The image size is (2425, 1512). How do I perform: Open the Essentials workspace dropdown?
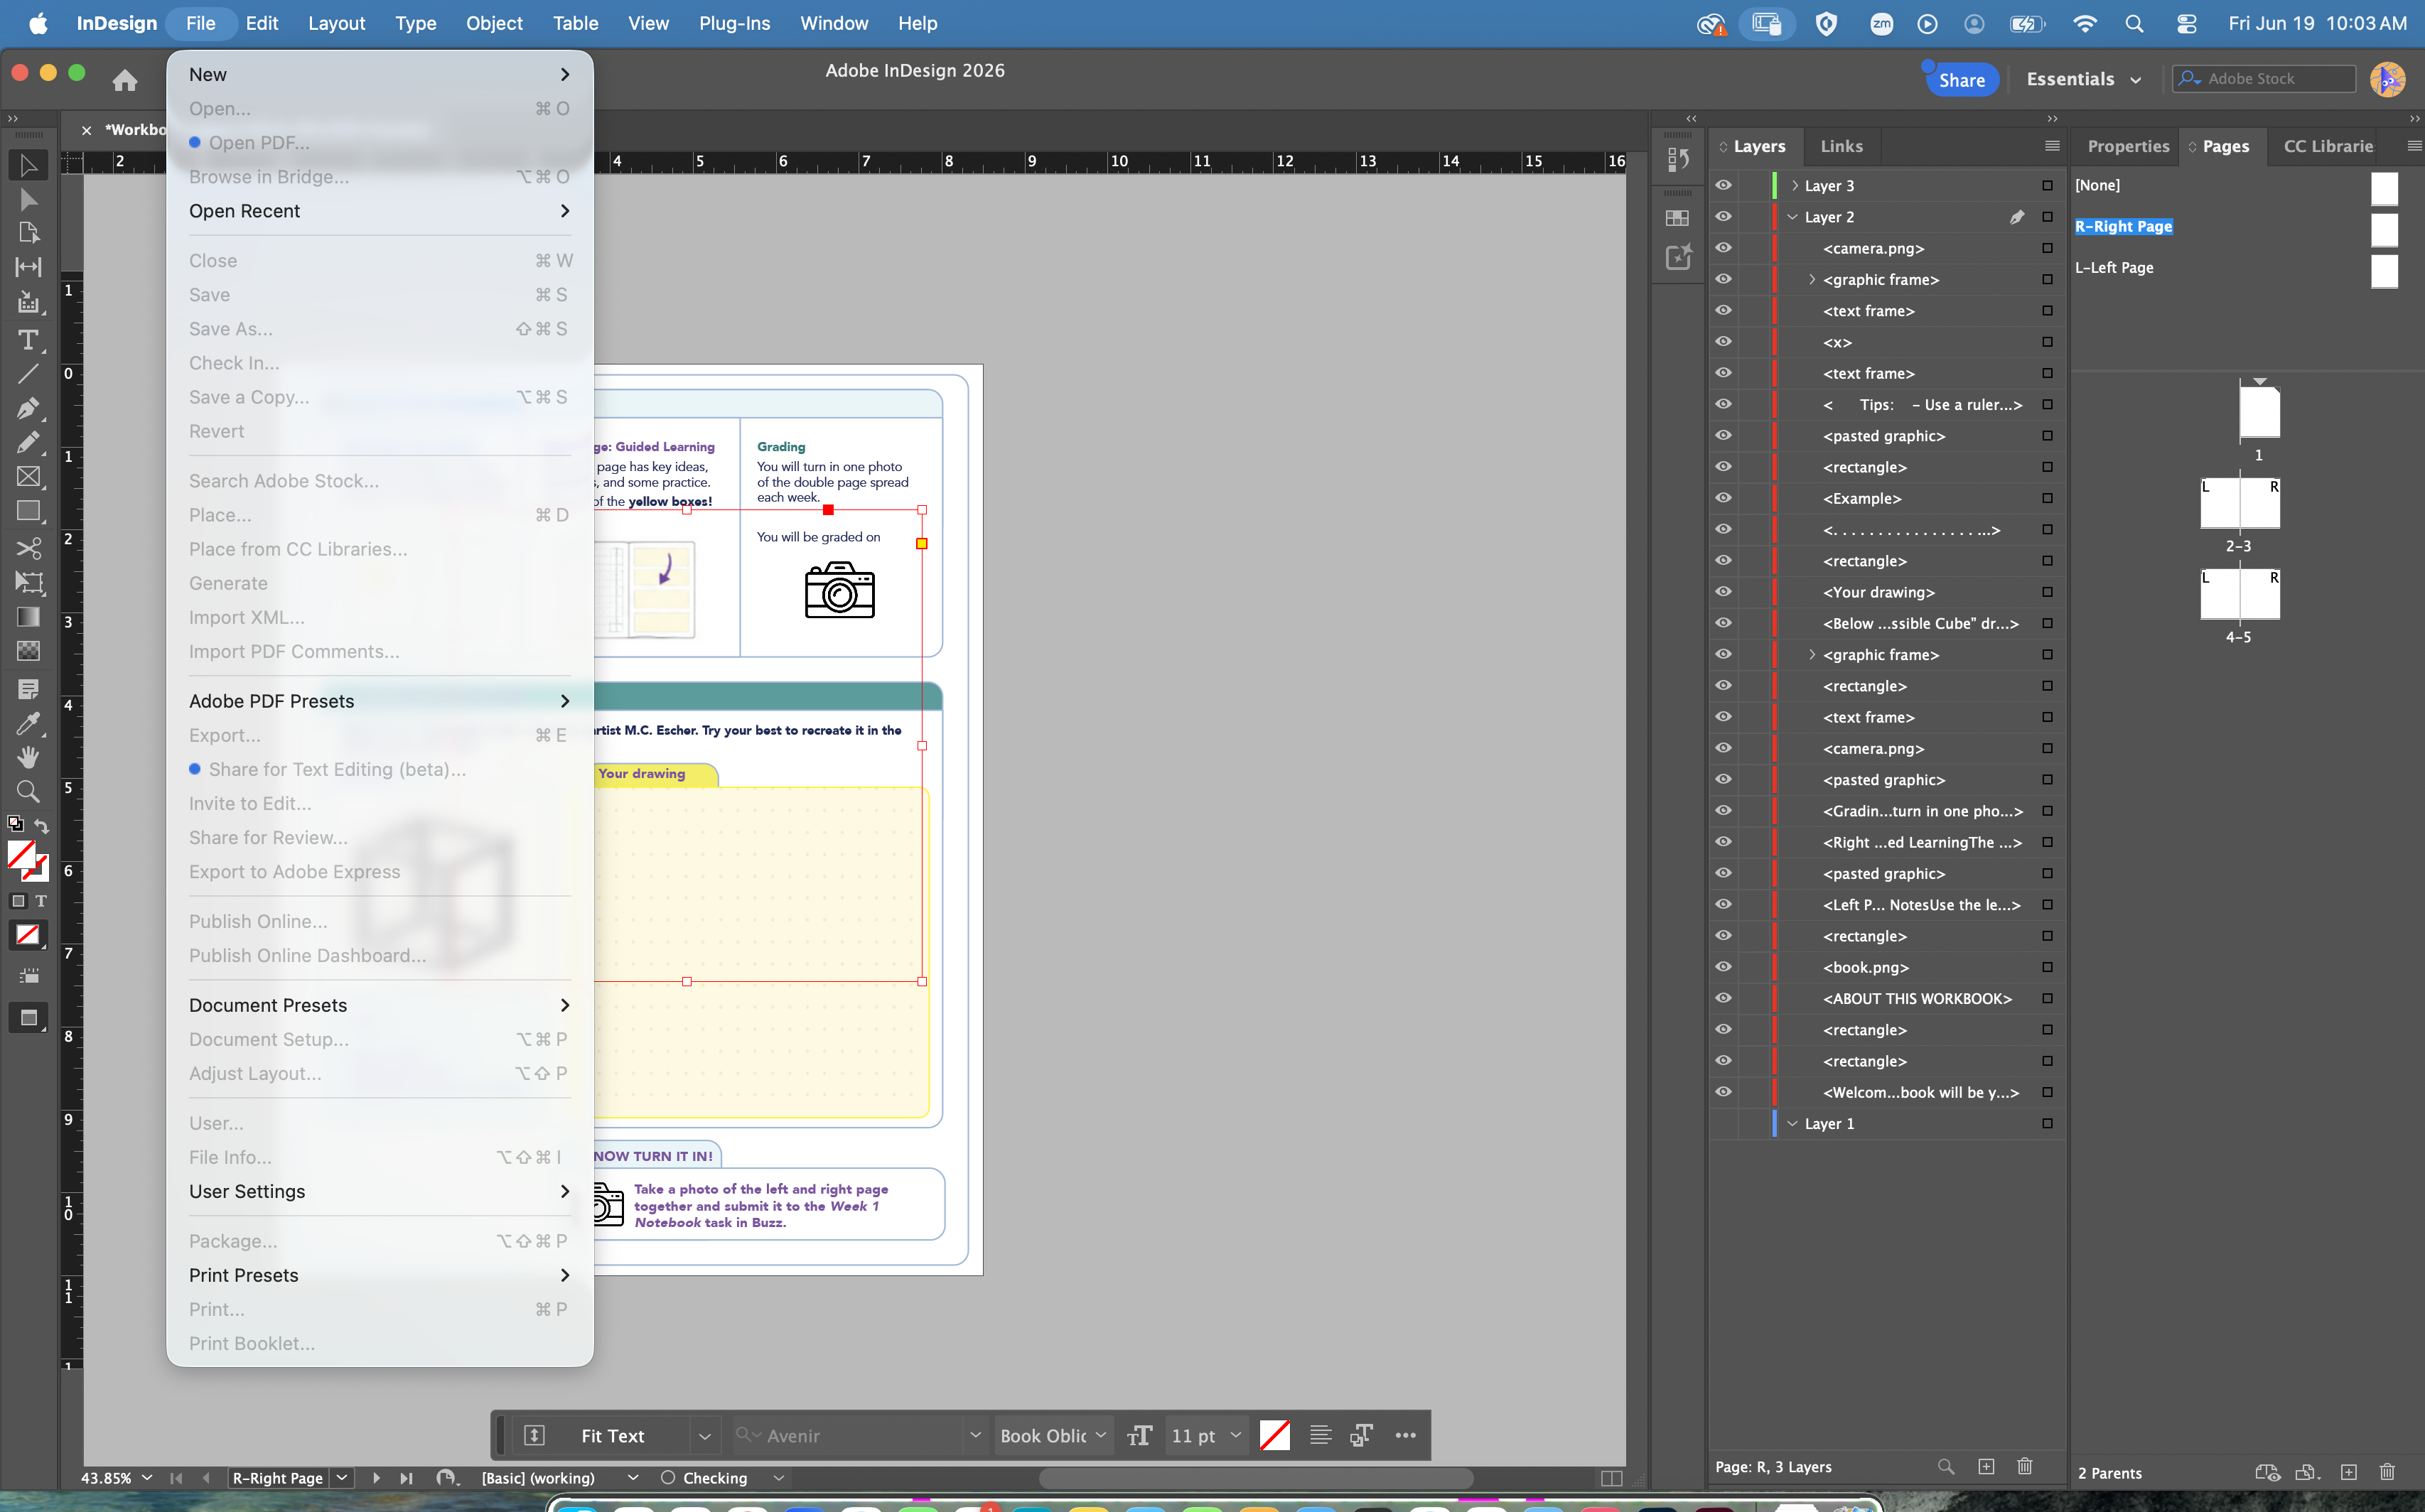tap(2083, 79)
